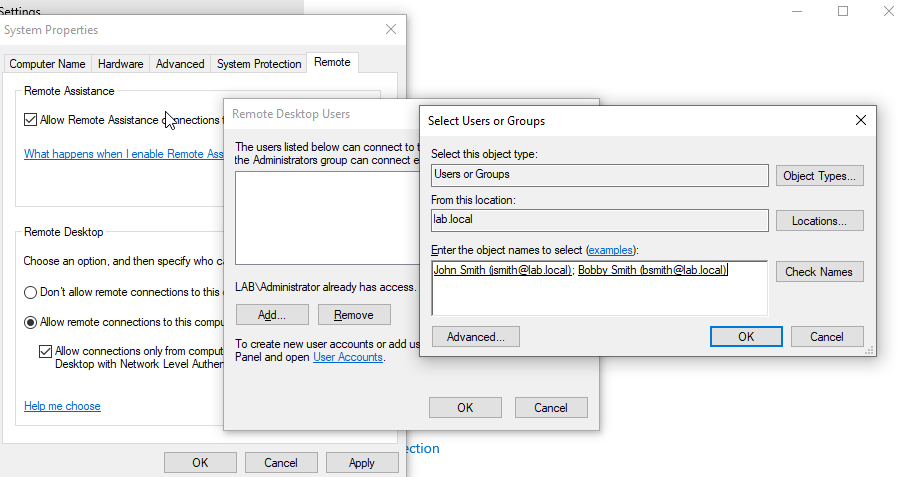Viewport: 906px width, 477px height.
Task: Click the Locations button
Action: pyautogui.click(x=819, y=221)
